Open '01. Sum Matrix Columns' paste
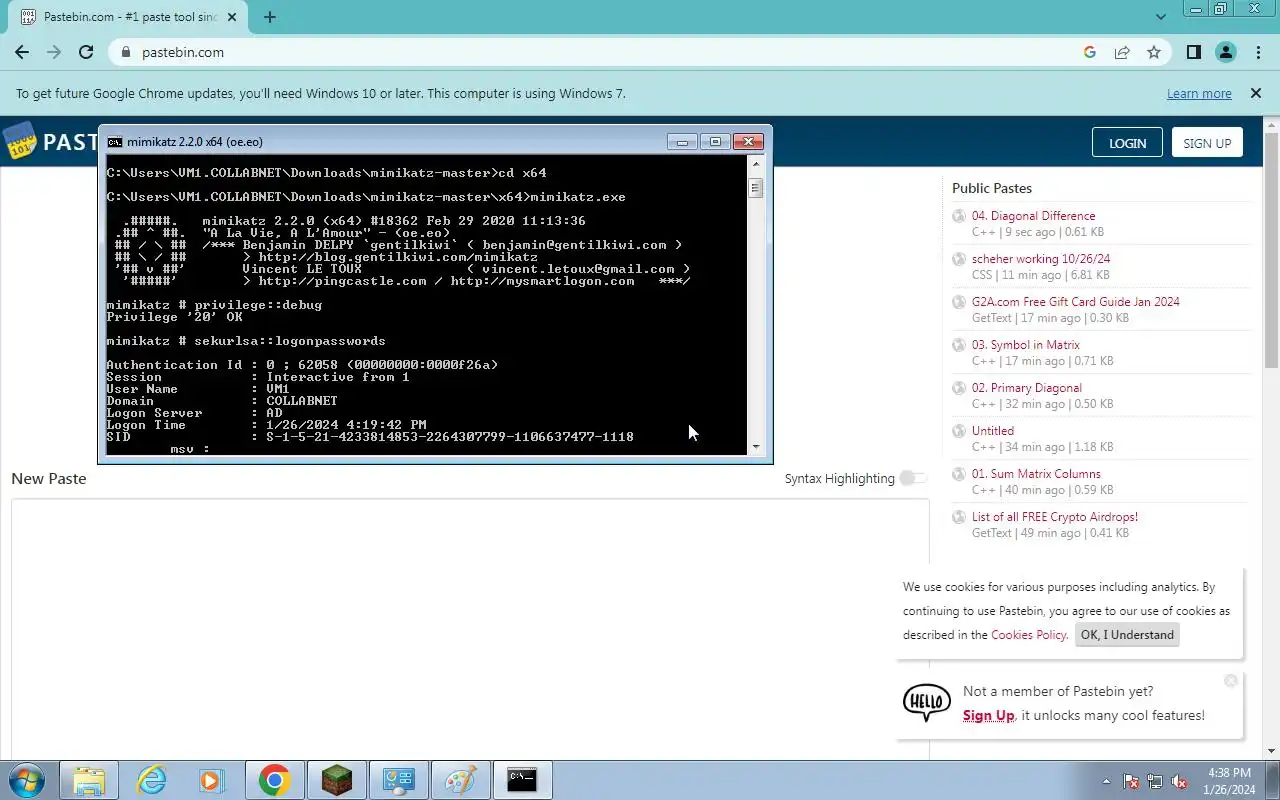 pyautogui.click(x=1036, y=474)
